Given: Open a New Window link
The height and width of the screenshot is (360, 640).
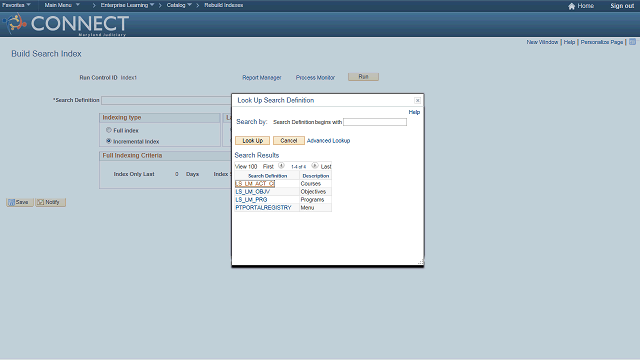Looking at the screenshot, I should pyautogui.click(x=542, y=42).
